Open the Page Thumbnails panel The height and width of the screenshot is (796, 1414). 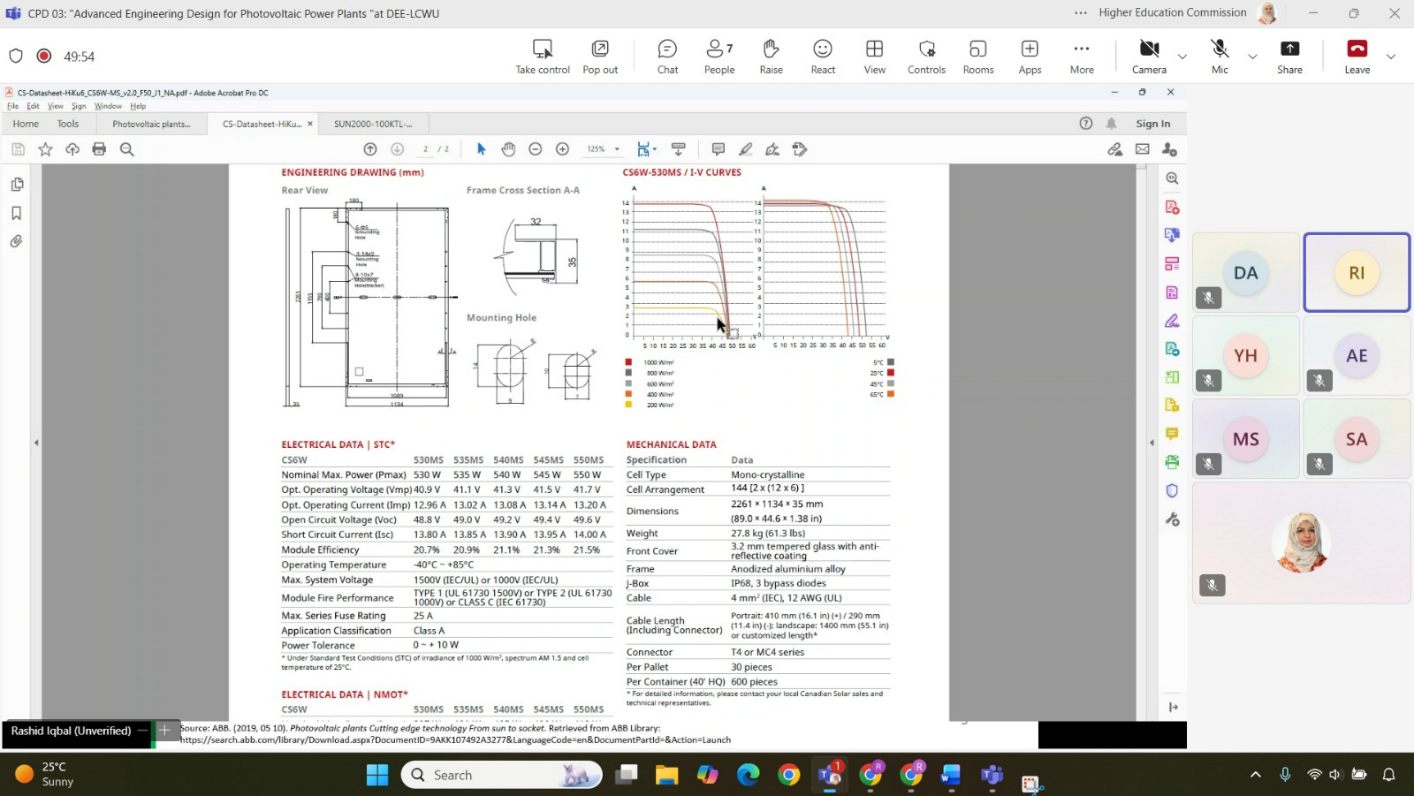[x=17, y=183]
